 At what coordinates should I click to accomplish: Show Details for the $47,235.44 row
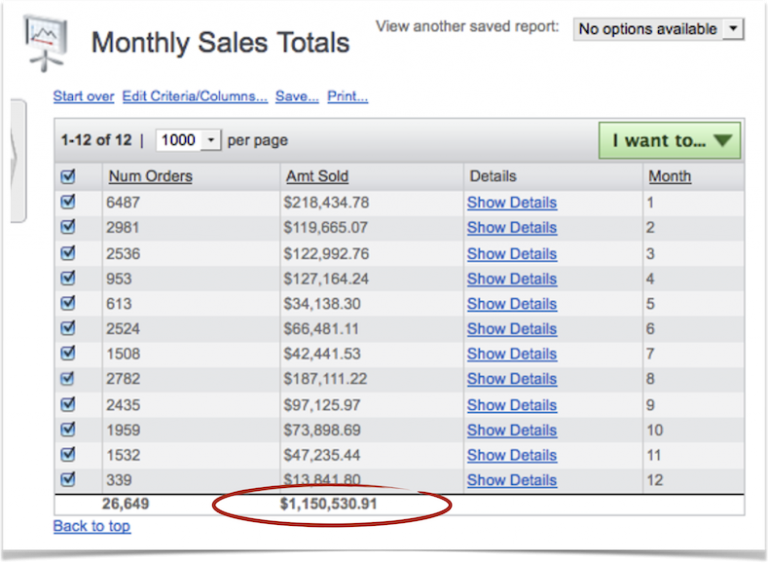pyautogui.click(x=511, y=455)
